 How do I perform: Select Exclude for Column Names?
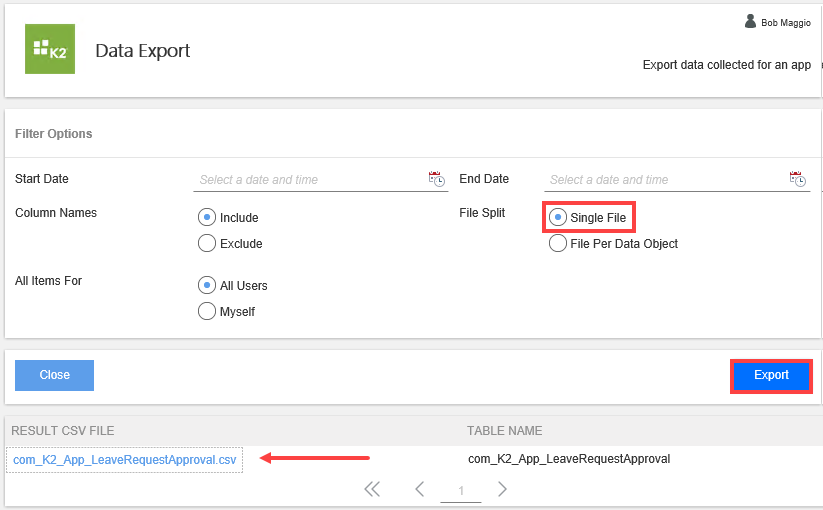pos(207,243)
